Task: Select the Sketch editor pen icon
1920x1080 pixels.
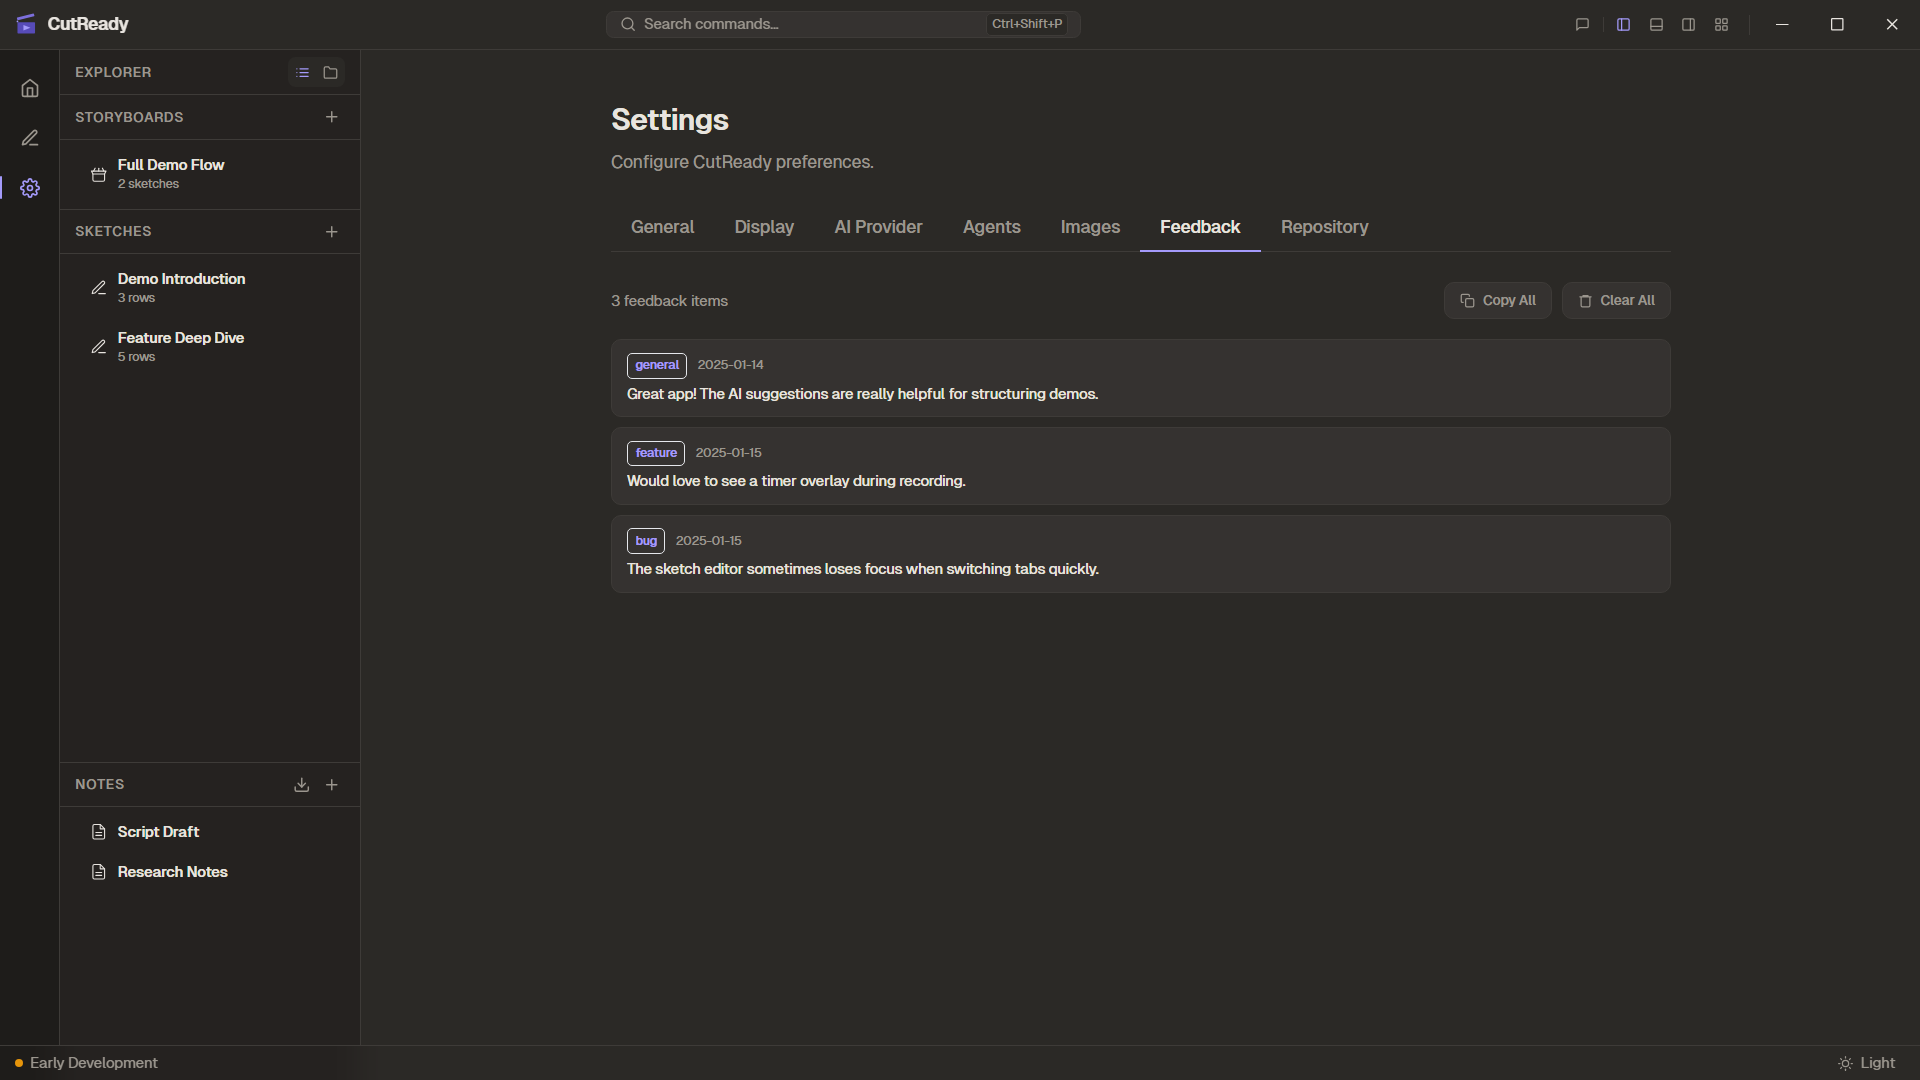Action: coord(30,137)
